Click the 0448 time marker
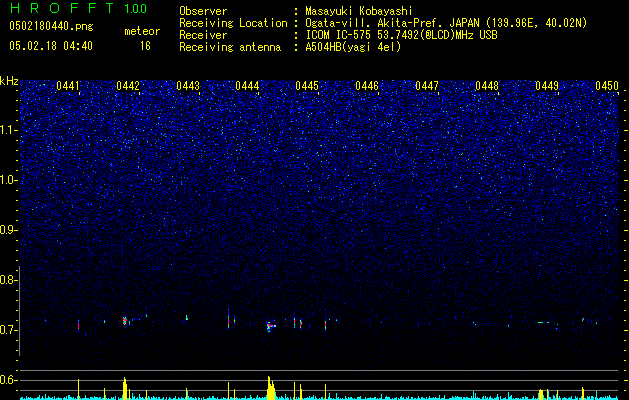 [x=487, y=85]
